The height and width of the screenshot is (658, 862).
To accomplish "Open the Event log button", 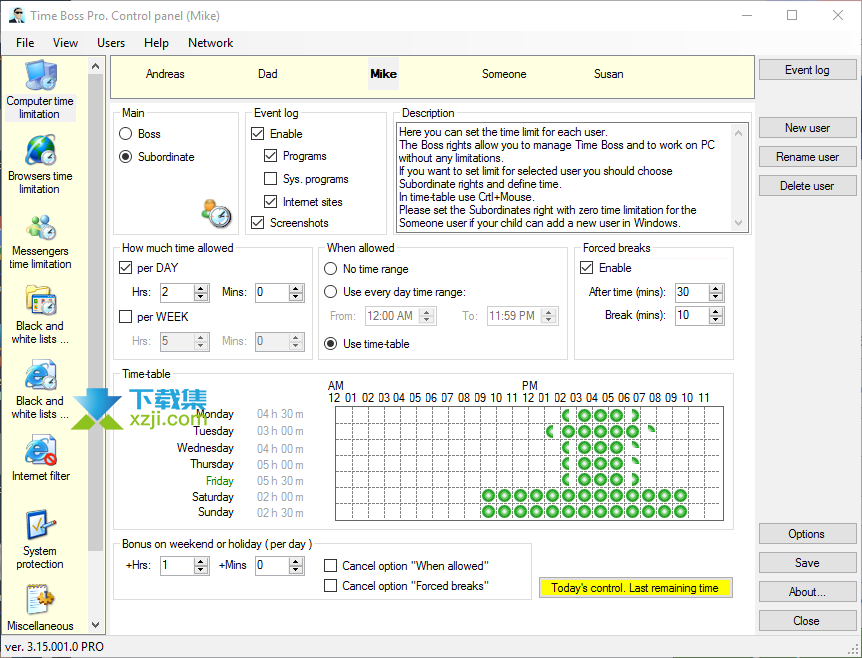I will (x=807, y=70).
